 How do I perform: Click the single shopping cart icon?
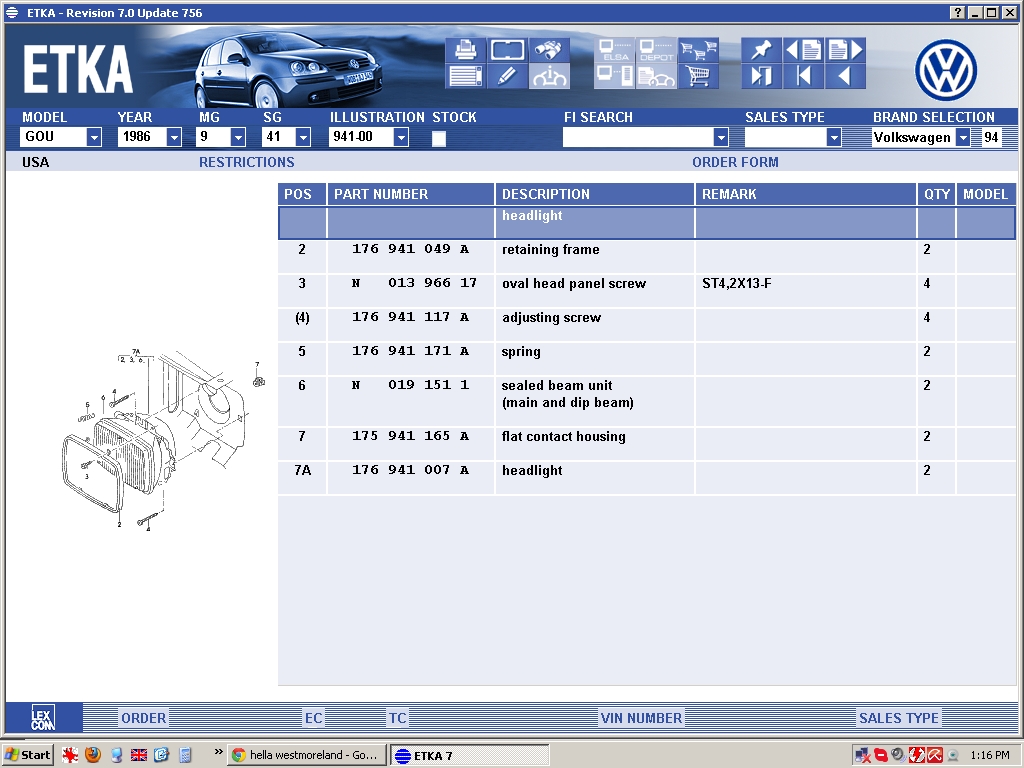click(698, 76)
